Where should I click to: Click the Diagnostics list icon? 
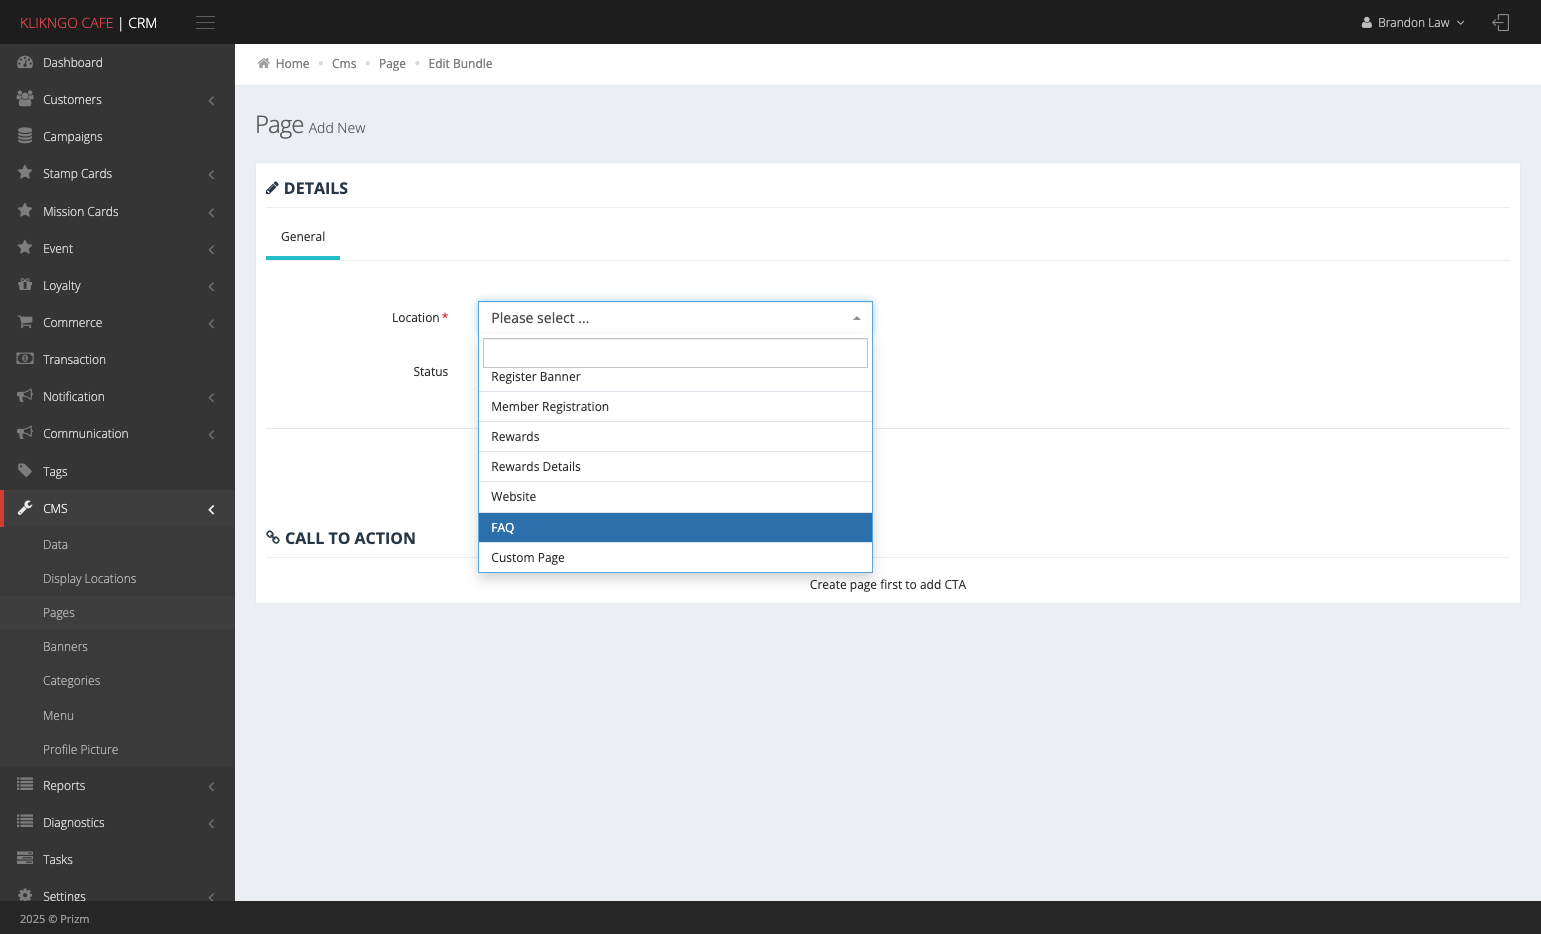[x=25, y=822]
